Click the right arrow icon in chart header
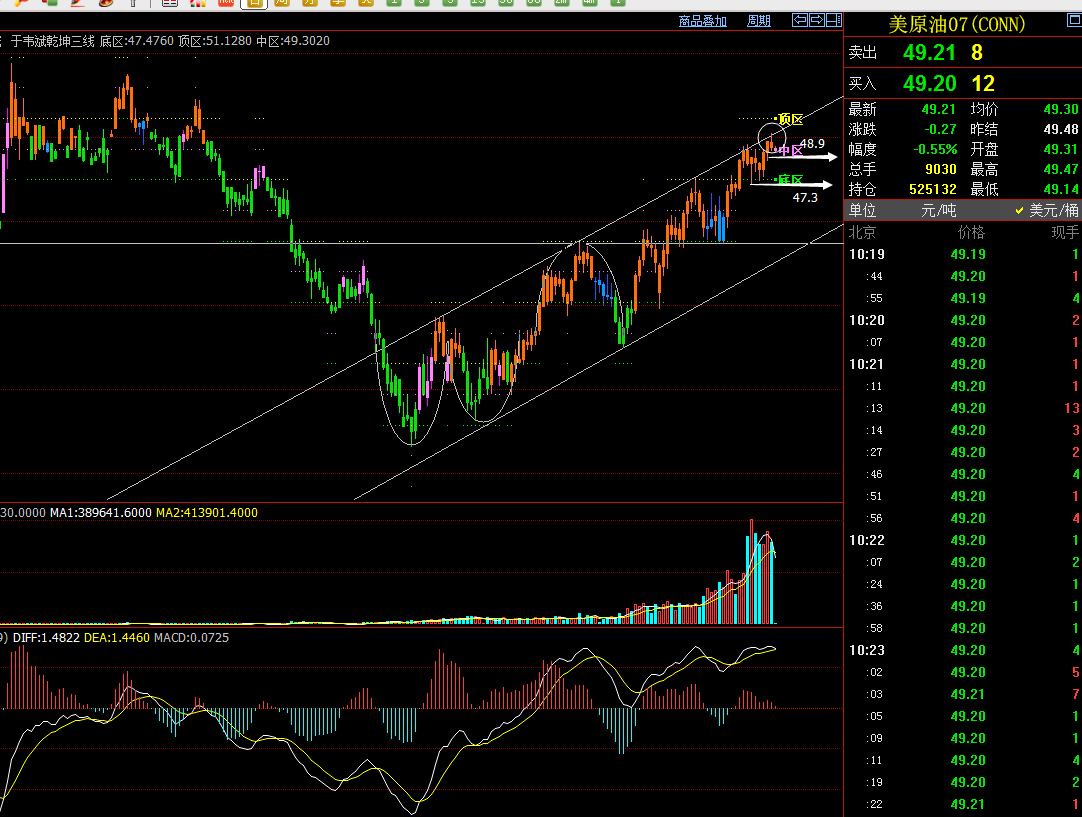 (817, 20)
